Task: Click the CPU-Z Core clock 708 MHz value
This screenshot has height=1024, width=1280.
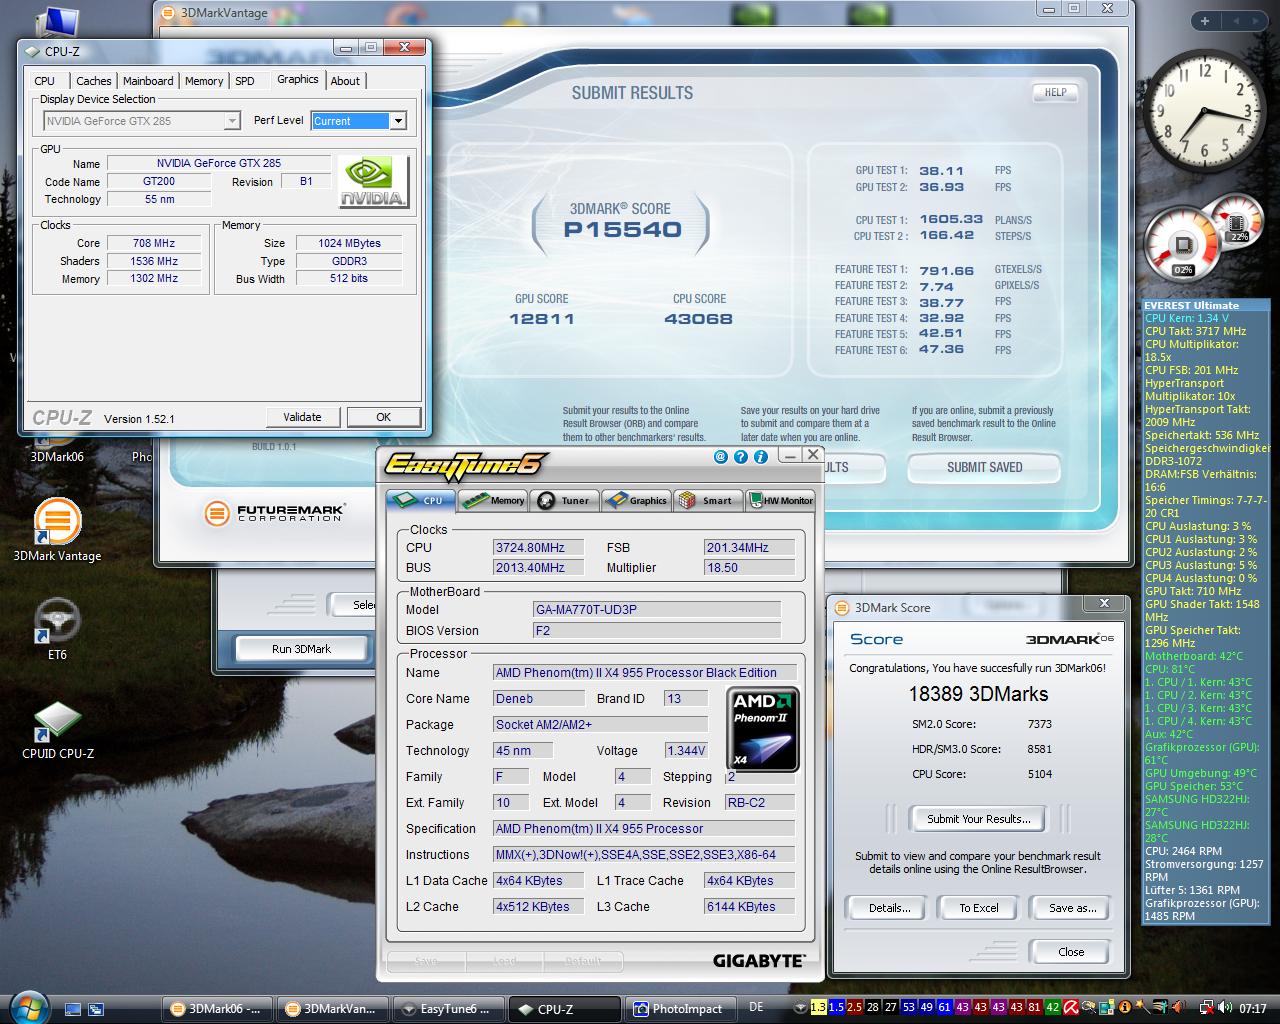Action: pyautogui.click(x=154, y=243)
